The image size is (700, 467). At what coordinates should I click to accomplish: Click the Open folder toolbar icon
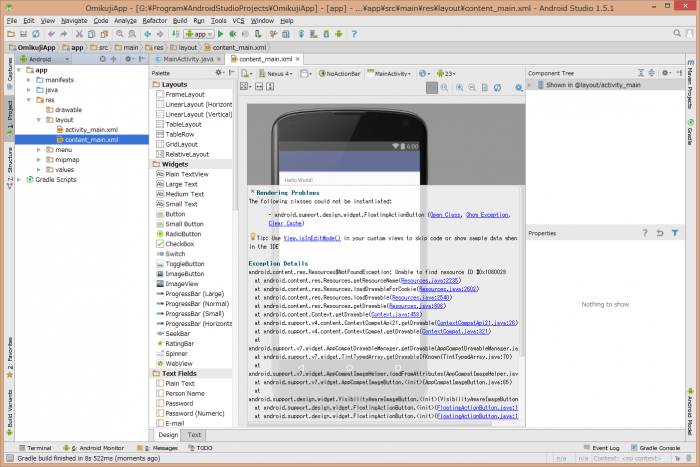point(11,34)
